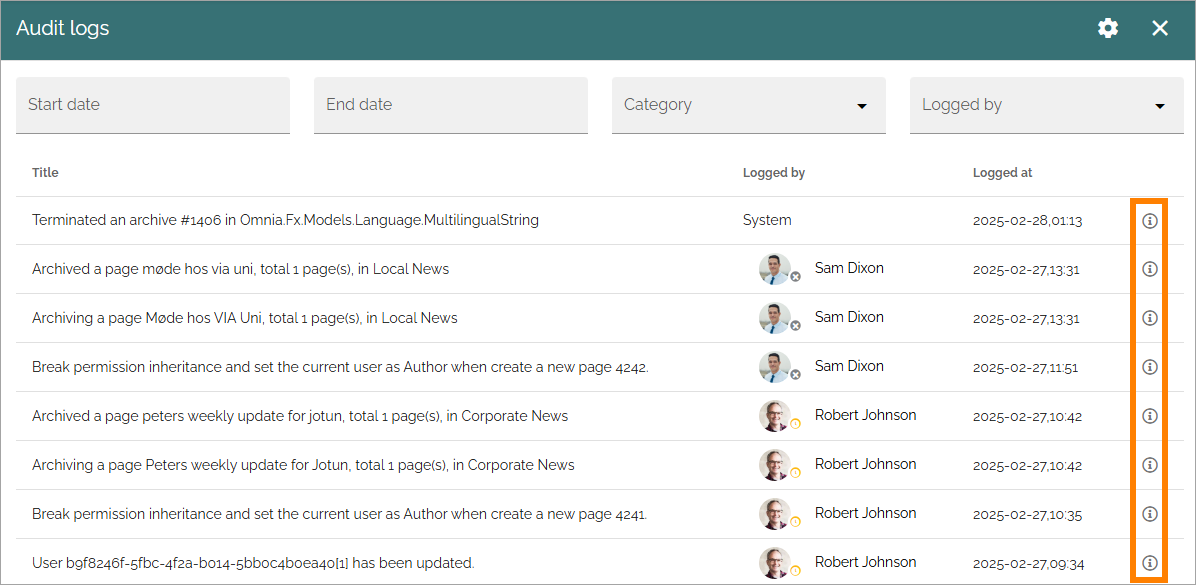The height and width of the screenshot is (585, 1196).
Task: Show info for User b9f8246f has been updated
Action: [1149, 563]
